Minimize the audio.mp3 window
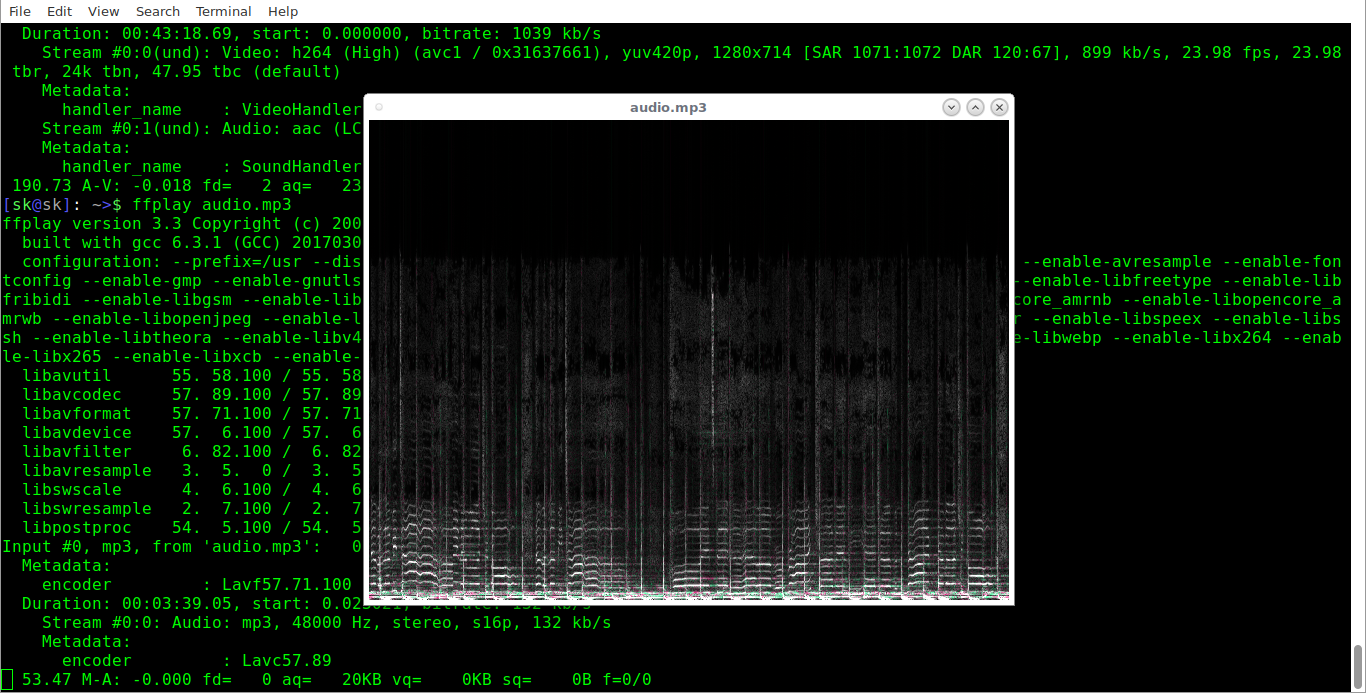 pos(951,107)
